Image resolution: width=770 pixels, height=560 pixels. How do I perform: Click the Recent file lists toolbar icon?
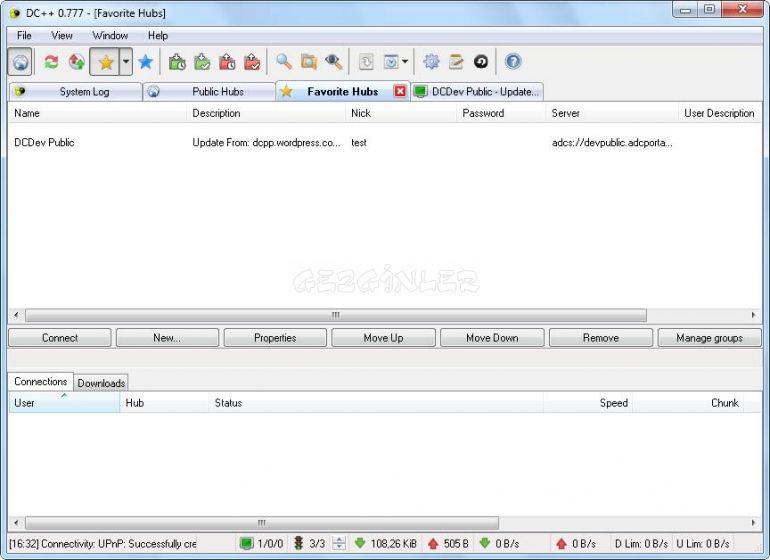coord(391,62)
